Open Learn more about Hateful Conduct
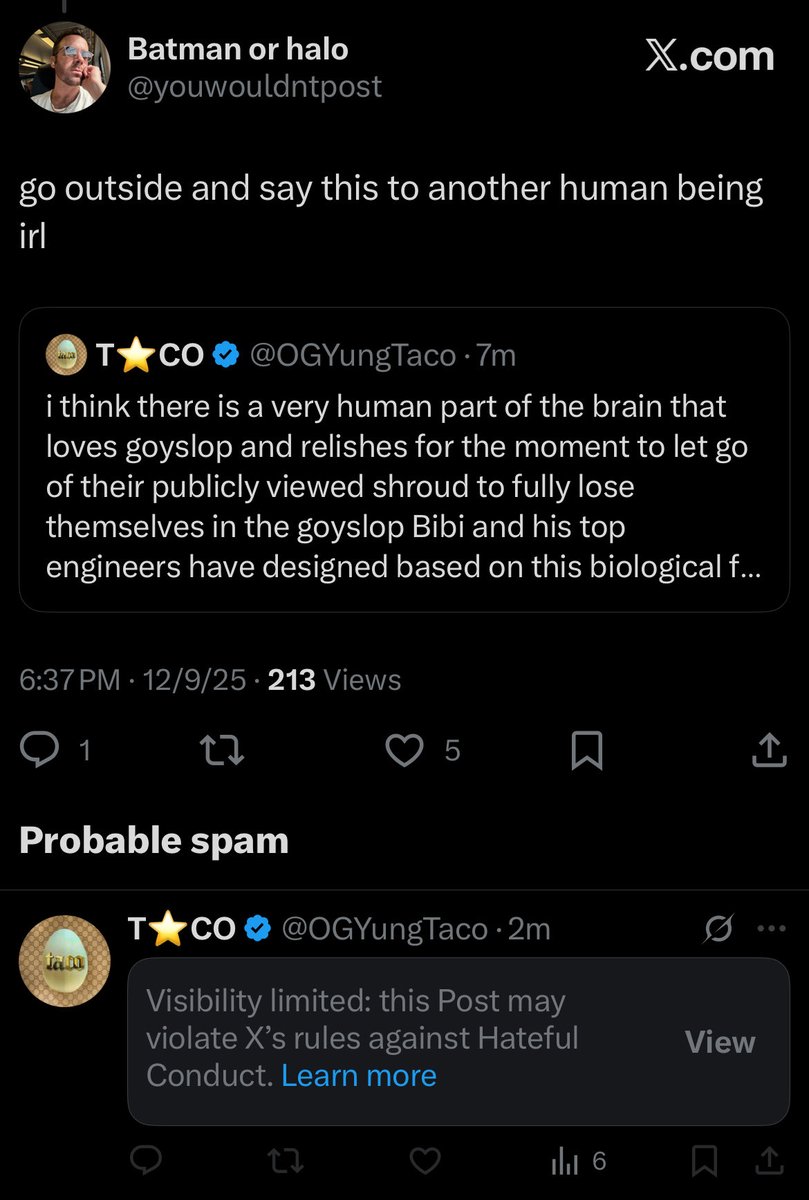The width and height of the screenshot is (809, 1200). point(359,1075)
